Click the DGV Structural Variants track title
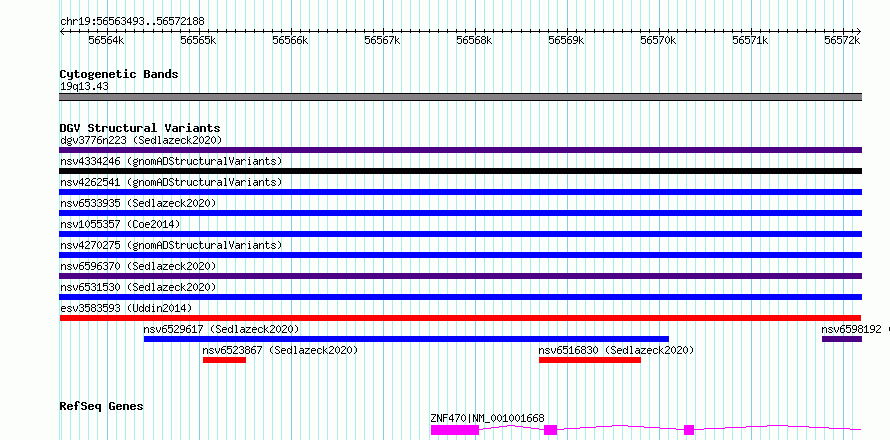This screenshot has height=440, width=890. point(140,128)
